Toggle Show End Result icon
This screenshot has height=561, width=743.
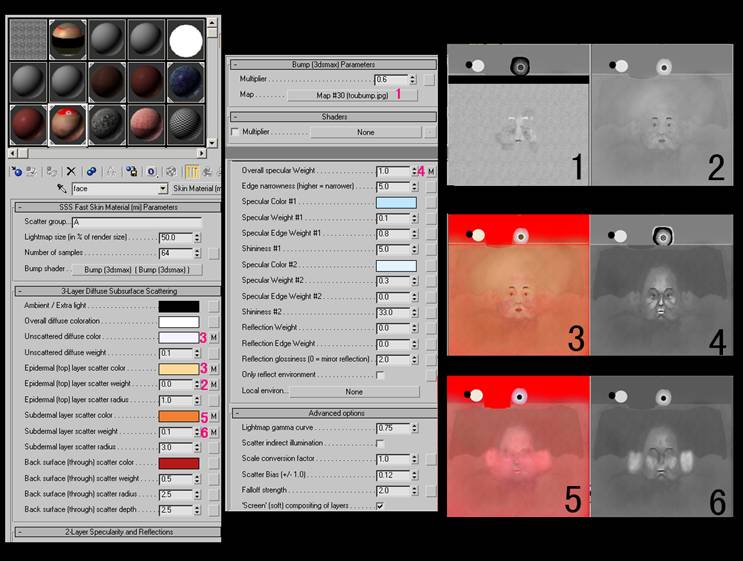[x=190, y=171]
